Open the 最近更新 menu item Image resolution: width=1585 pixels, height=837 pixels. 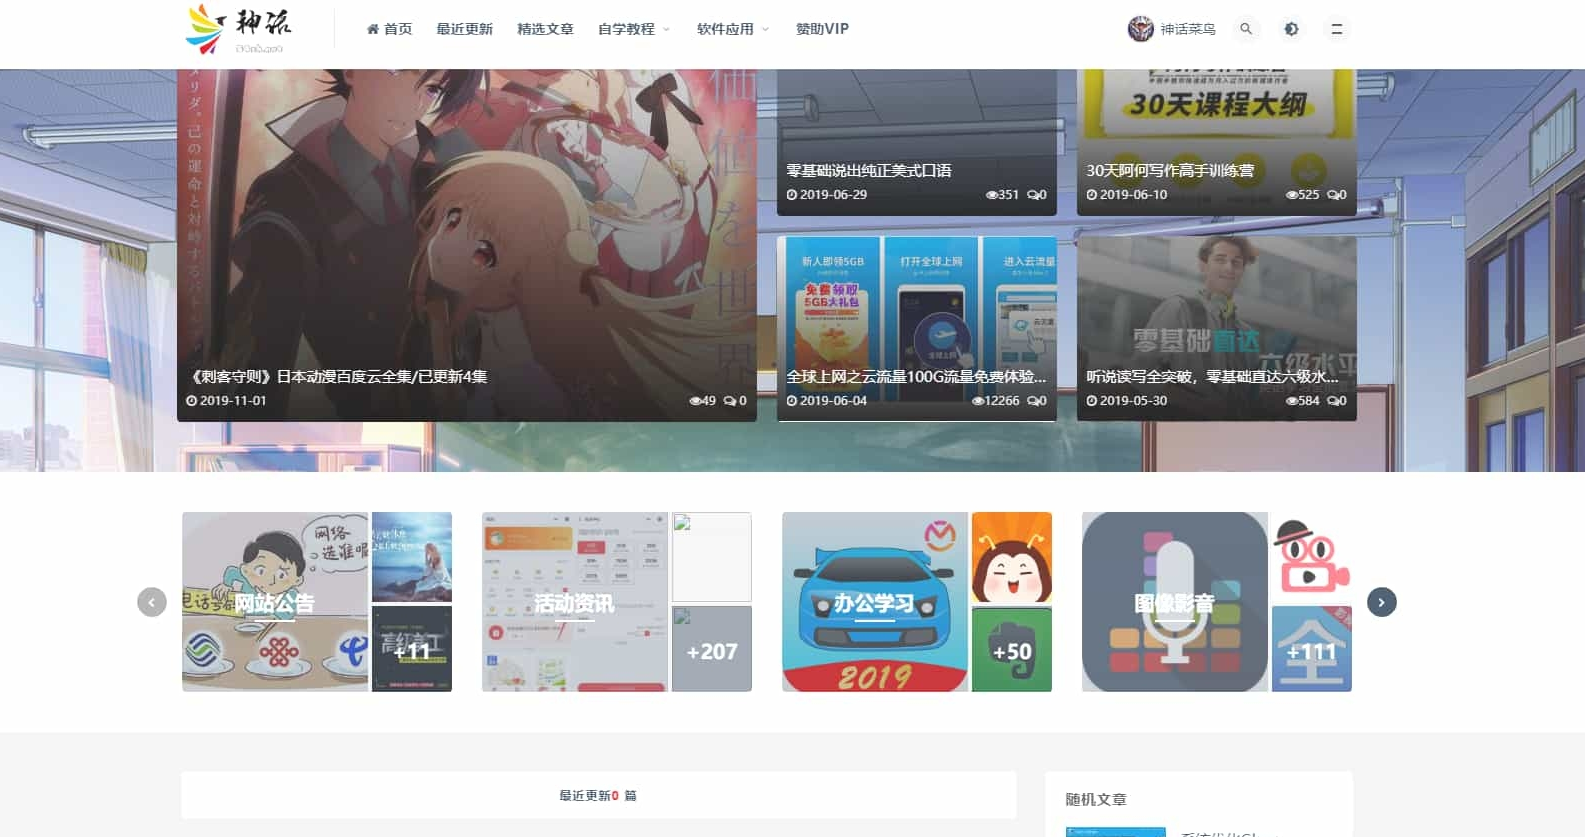(x=464, y=29)
